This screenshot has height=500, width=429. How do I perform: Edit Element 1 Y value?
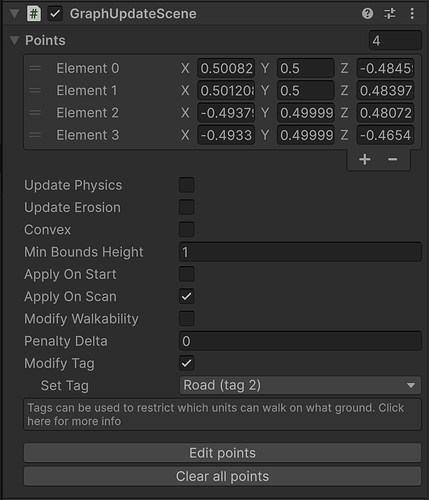(x=306, y=91)
